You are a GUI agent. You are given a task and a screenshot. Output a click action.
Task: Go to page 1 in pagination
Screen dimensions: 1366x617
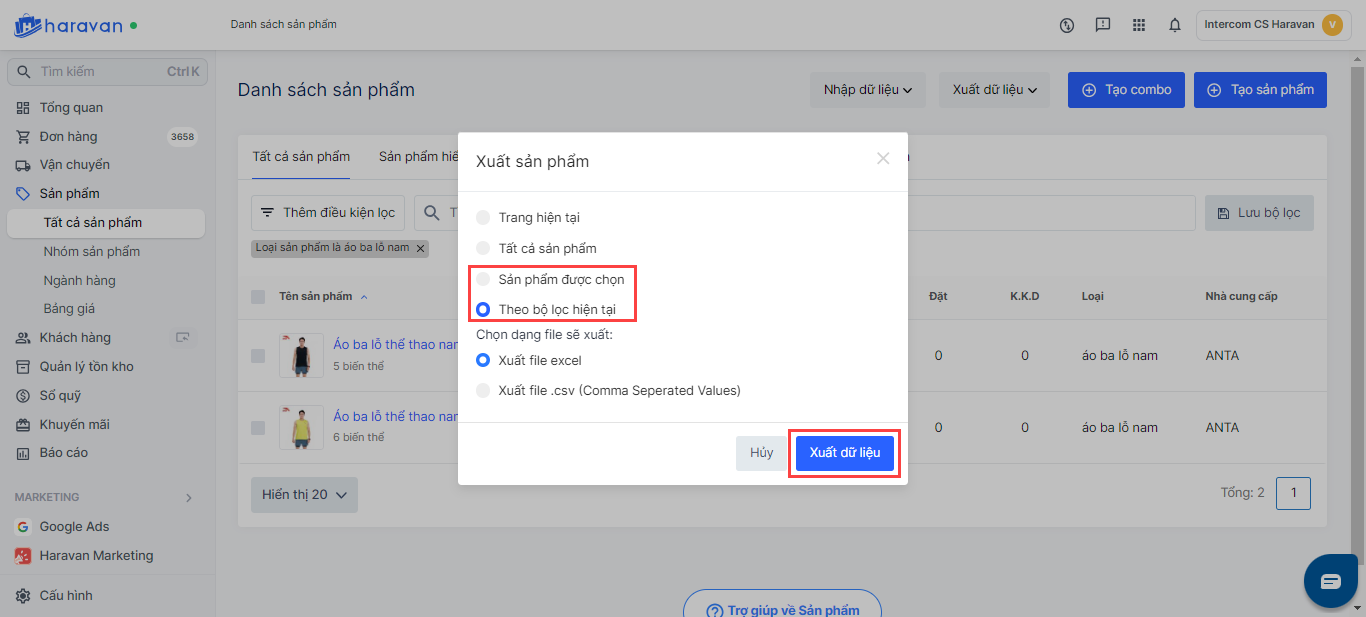[x=1294, y=493]
